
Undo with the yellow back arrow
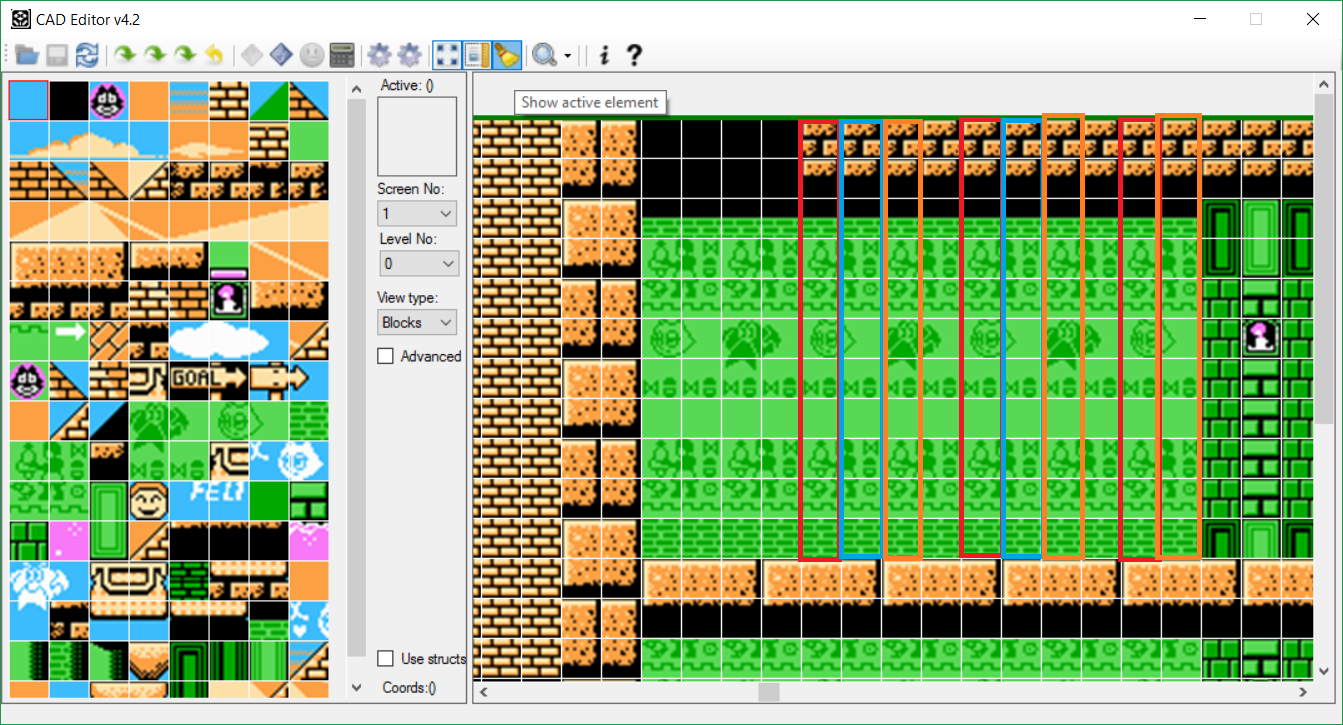213,55
